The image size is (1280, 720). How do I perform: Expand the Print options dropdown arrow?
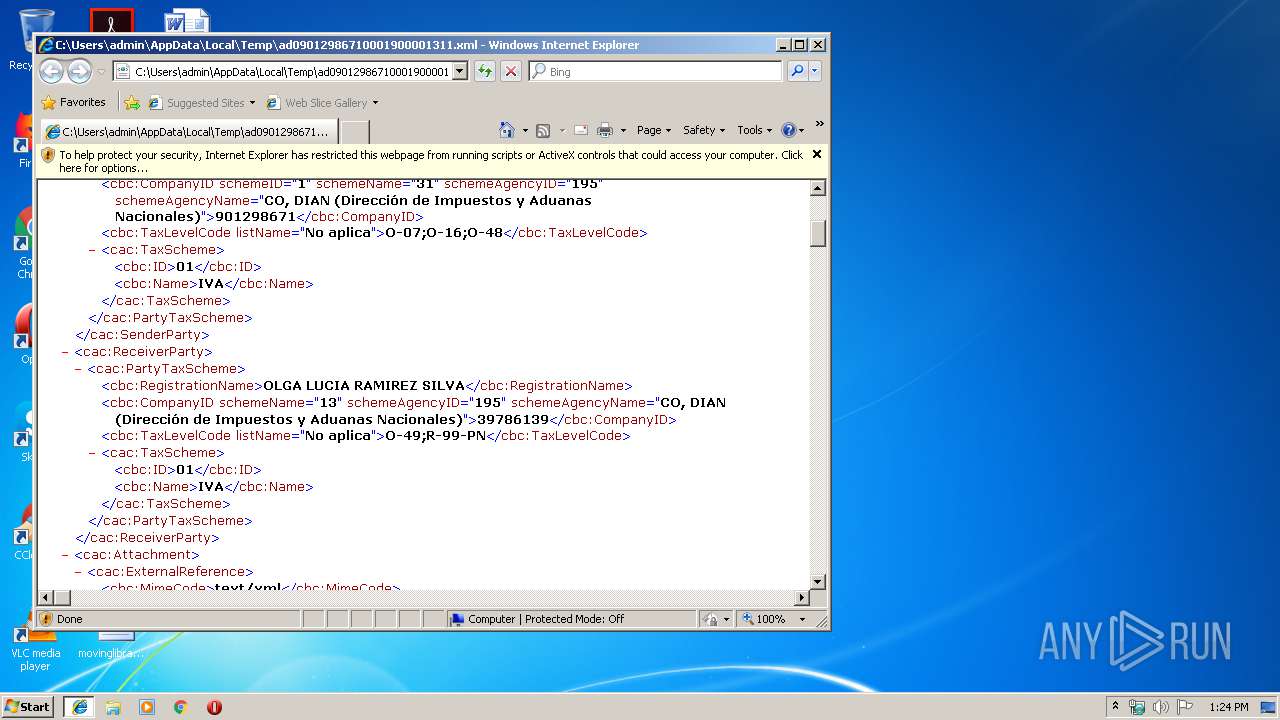click(x=623, y=130)
